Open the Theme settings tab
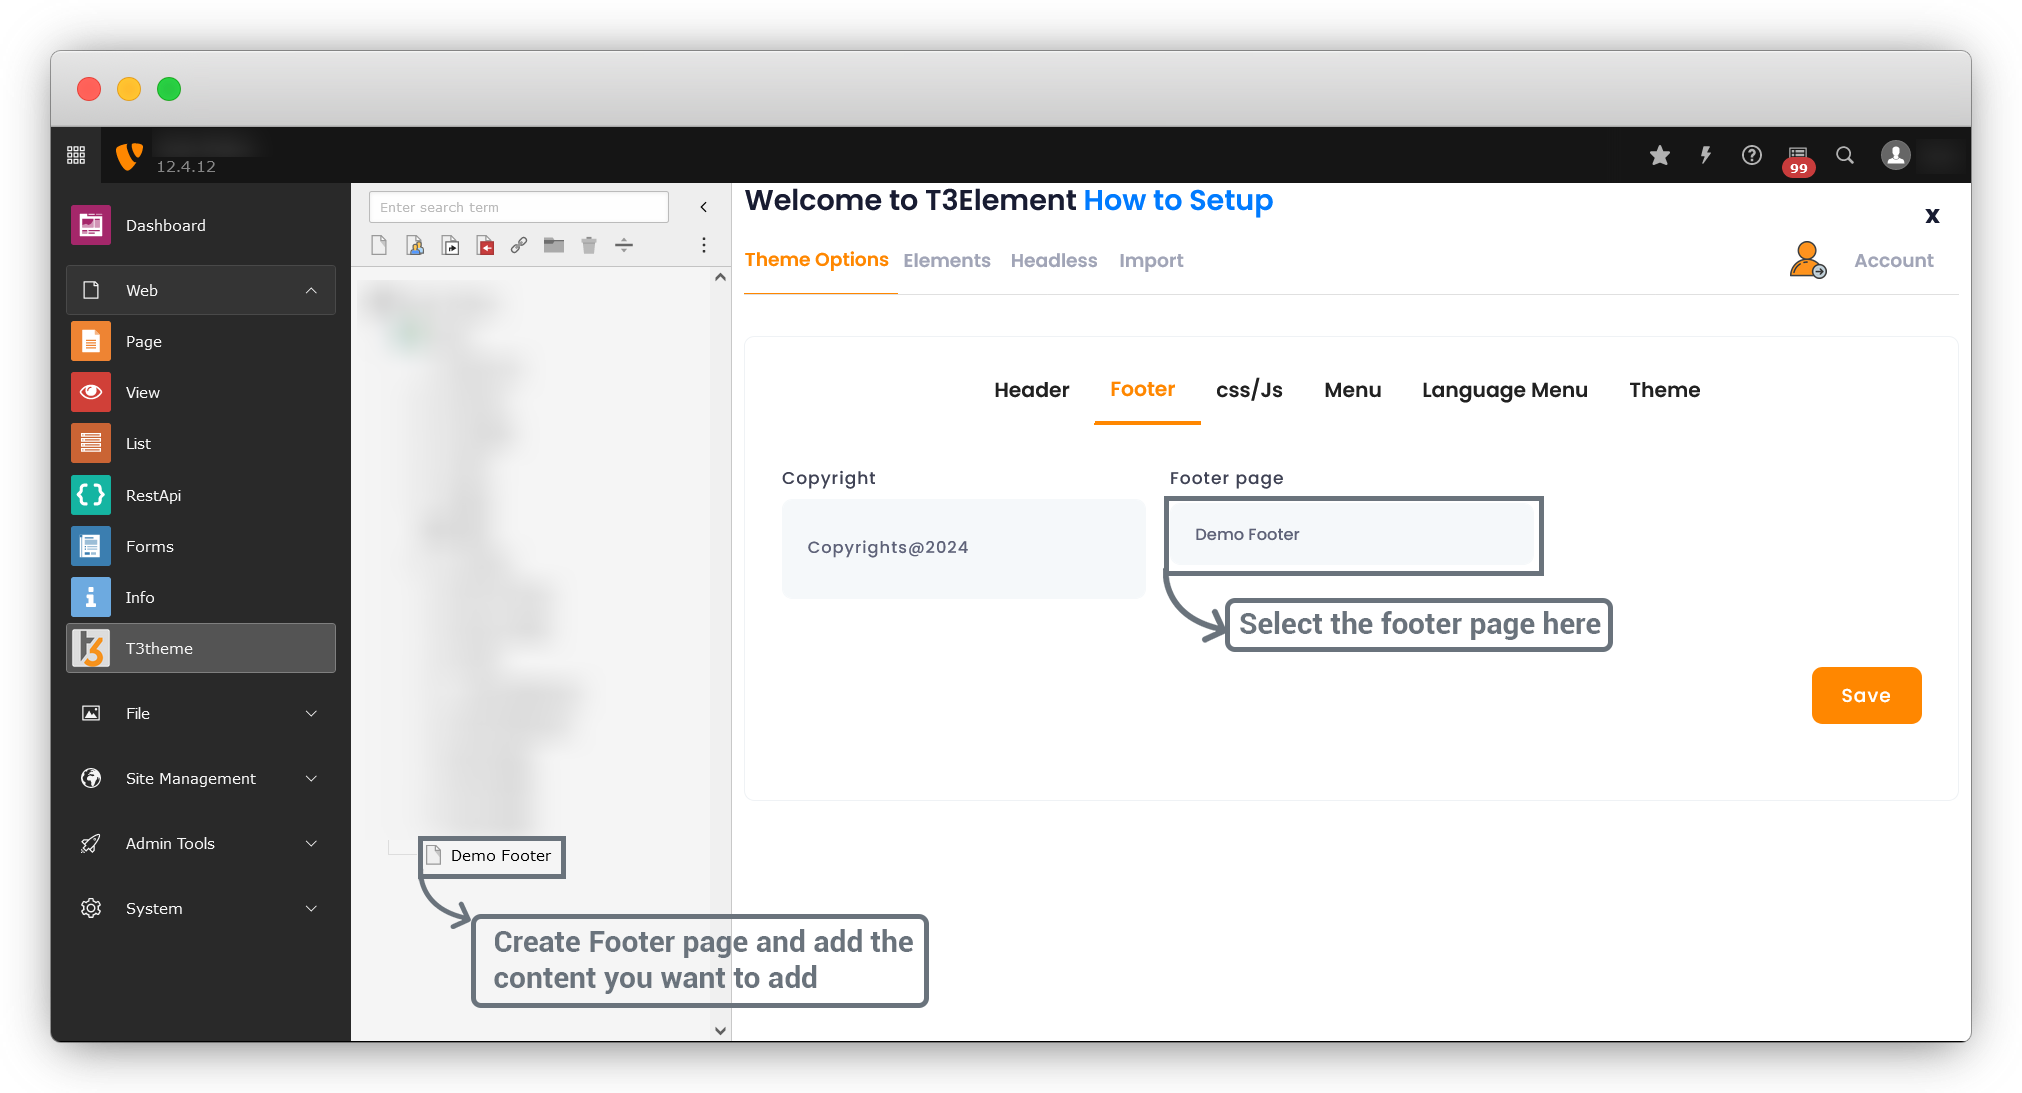Viewport: 2022px width, 1093px height. point(1664,390)
